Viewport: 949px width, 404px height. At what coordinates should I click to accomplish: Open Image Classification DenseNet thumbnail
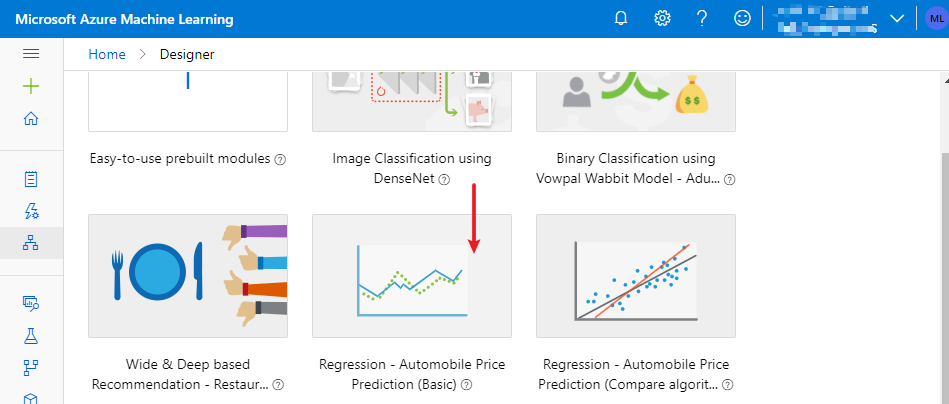coord(412,101)
